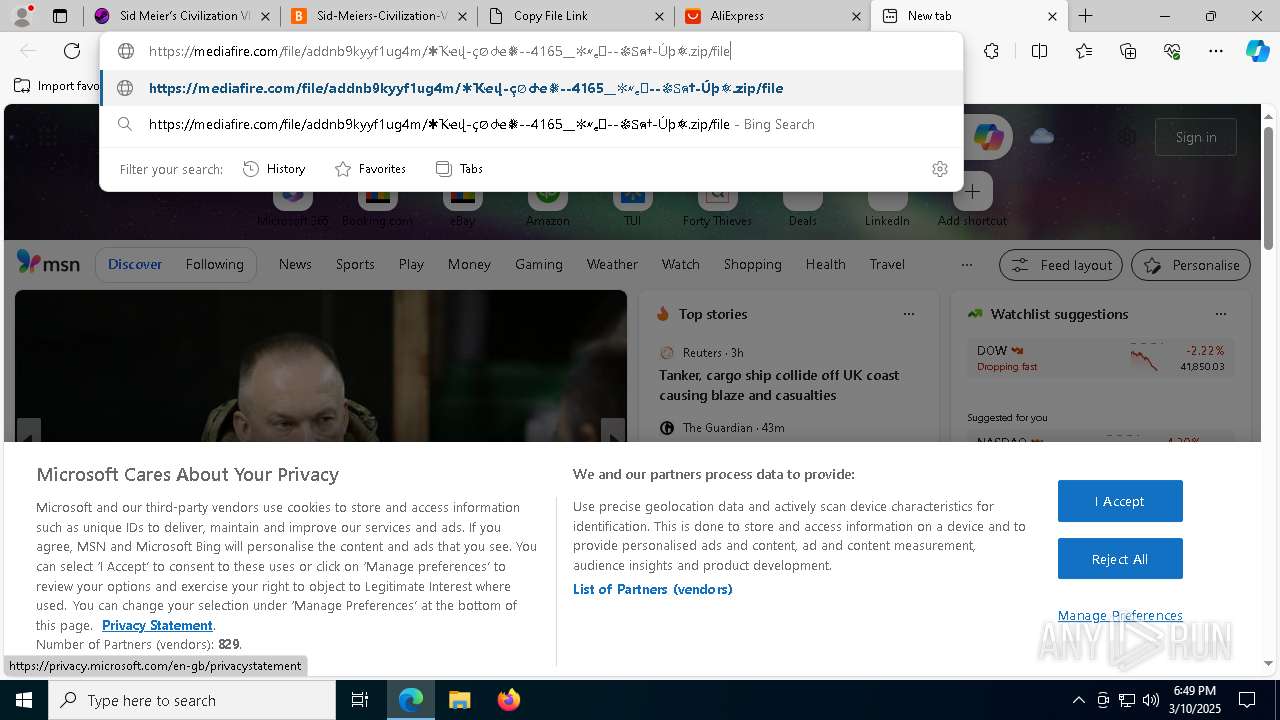This screenshot has width=1280, height=720.
Task: Open the Travel category
Action: click(x=887, y=264)
